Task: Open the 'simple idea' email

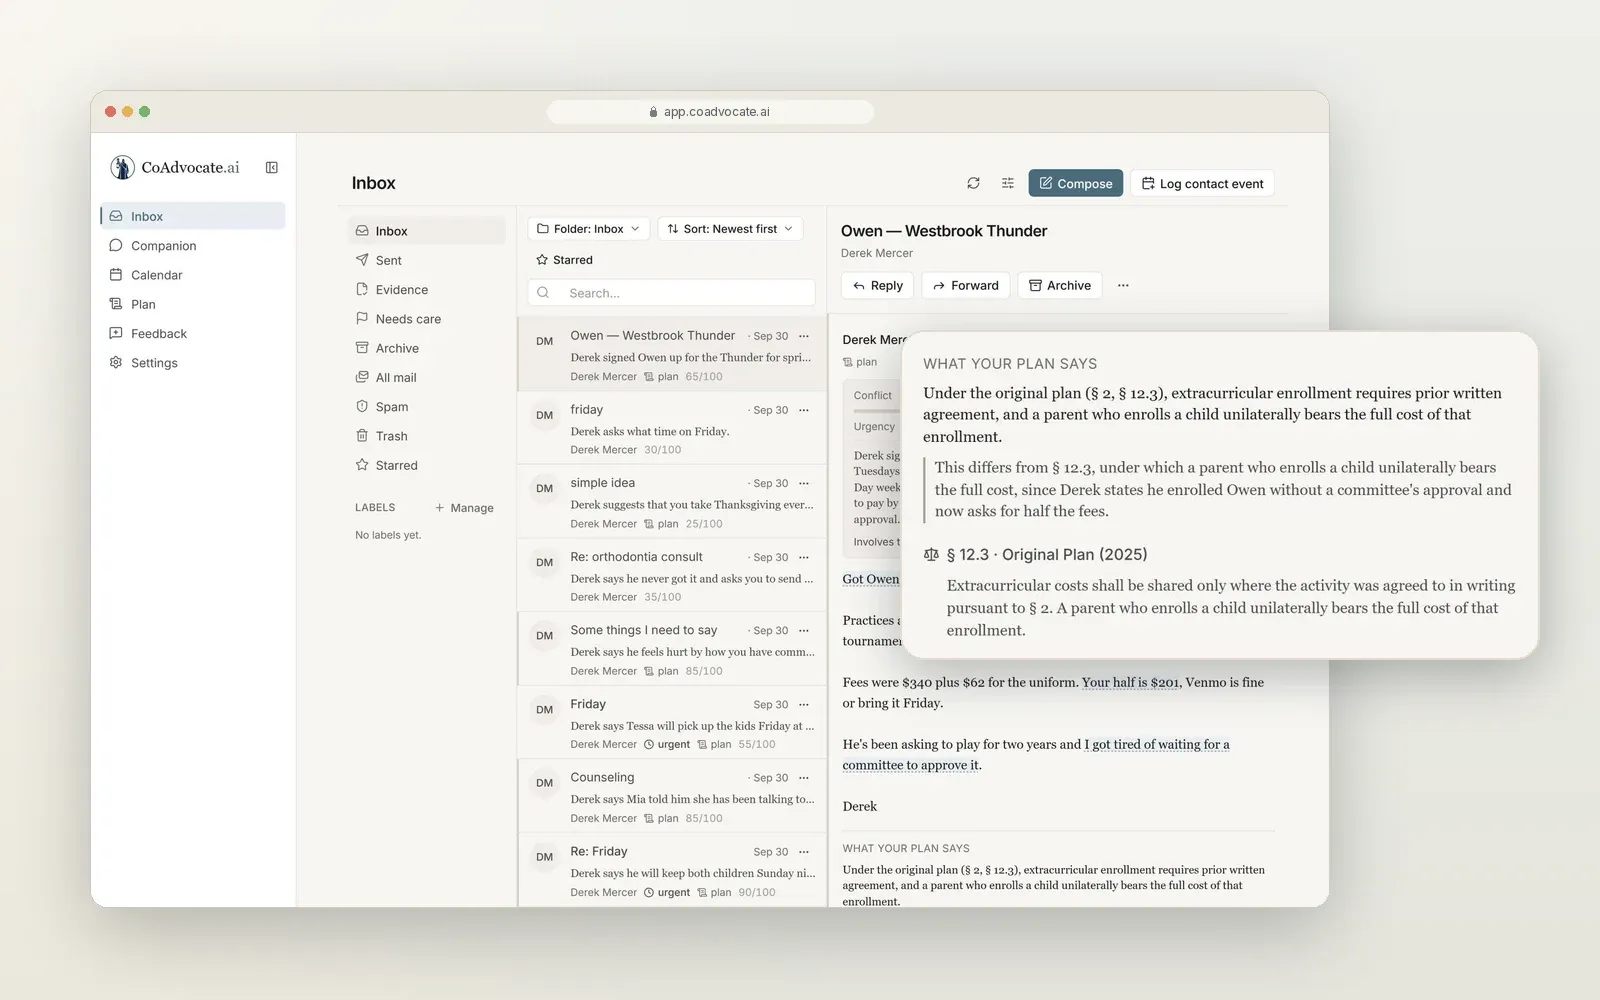Action: (x=672, y=502)
